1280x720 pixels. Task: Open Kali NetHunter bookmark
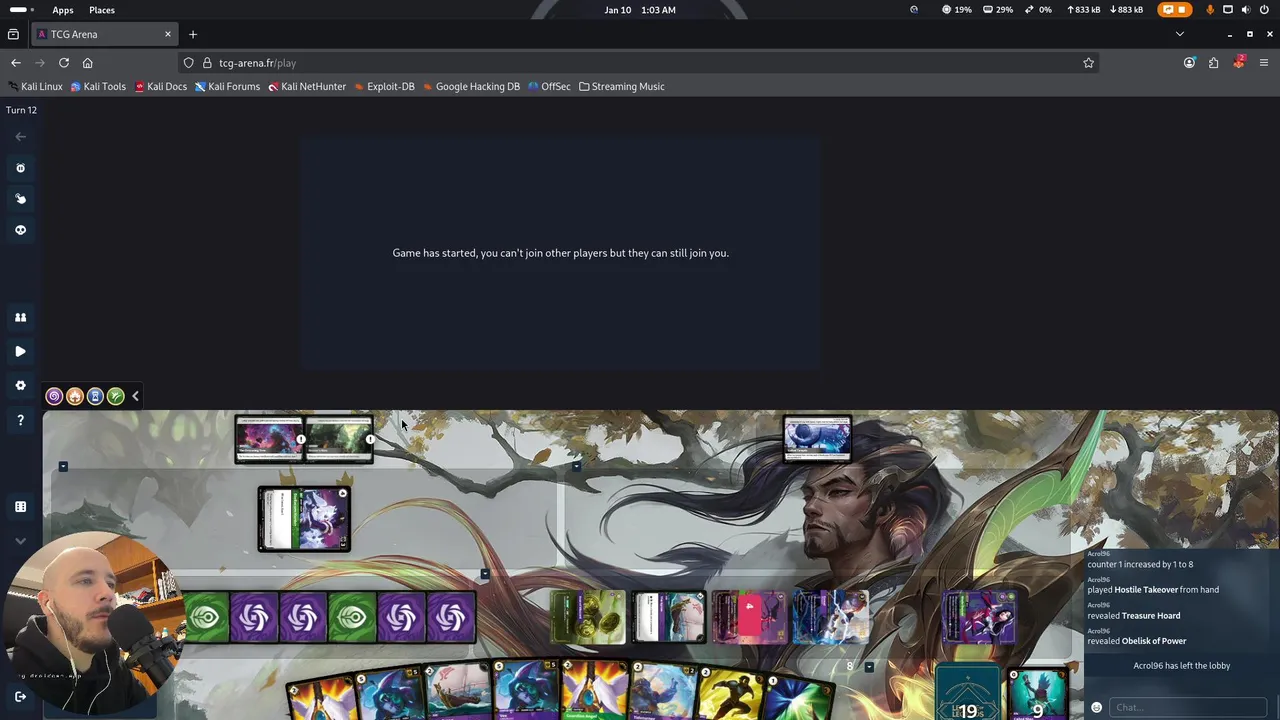[x=307, y=86]
